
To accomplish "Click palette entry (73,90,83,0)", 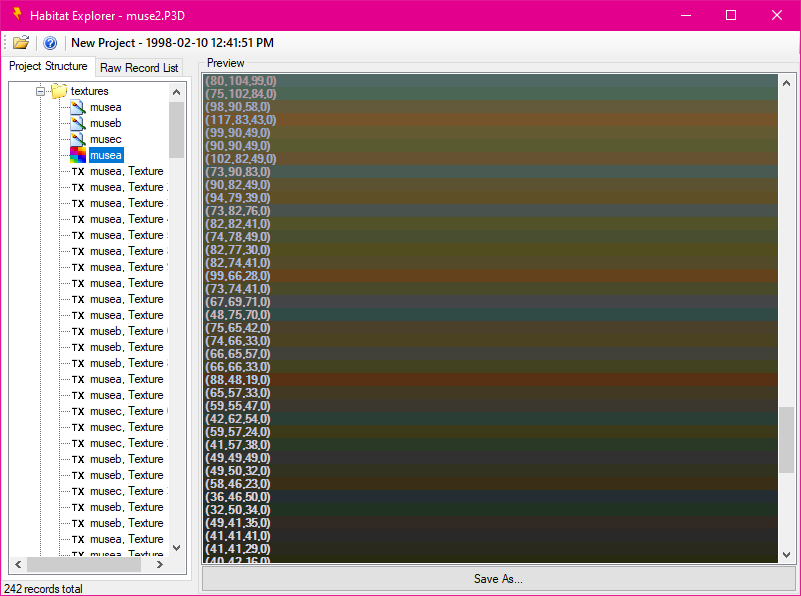I will pyautogui.click(x=490, y=172).
